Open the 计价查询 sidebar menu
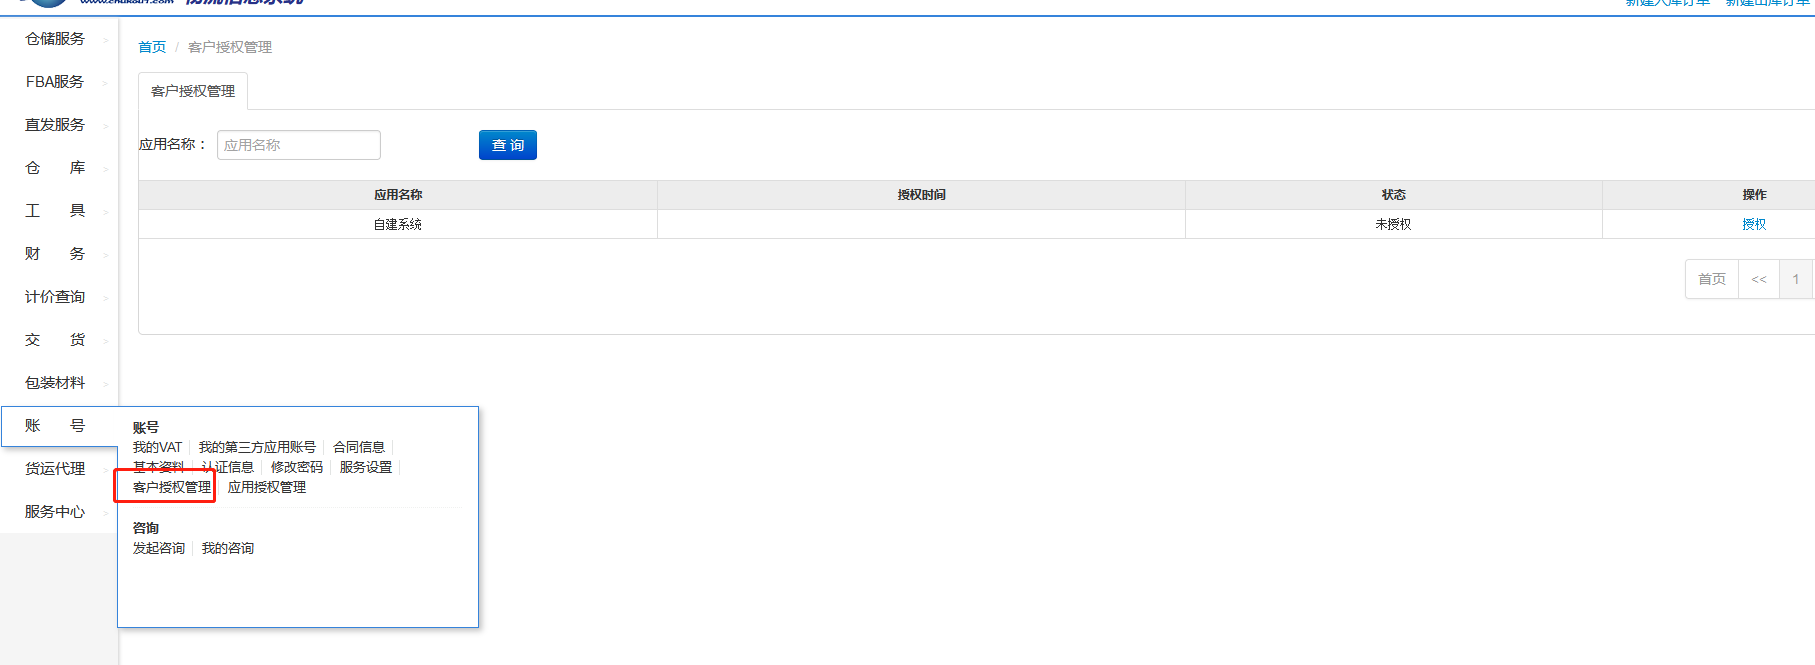The width and height of the screenshot is (1815, 665). coord(55,297)
